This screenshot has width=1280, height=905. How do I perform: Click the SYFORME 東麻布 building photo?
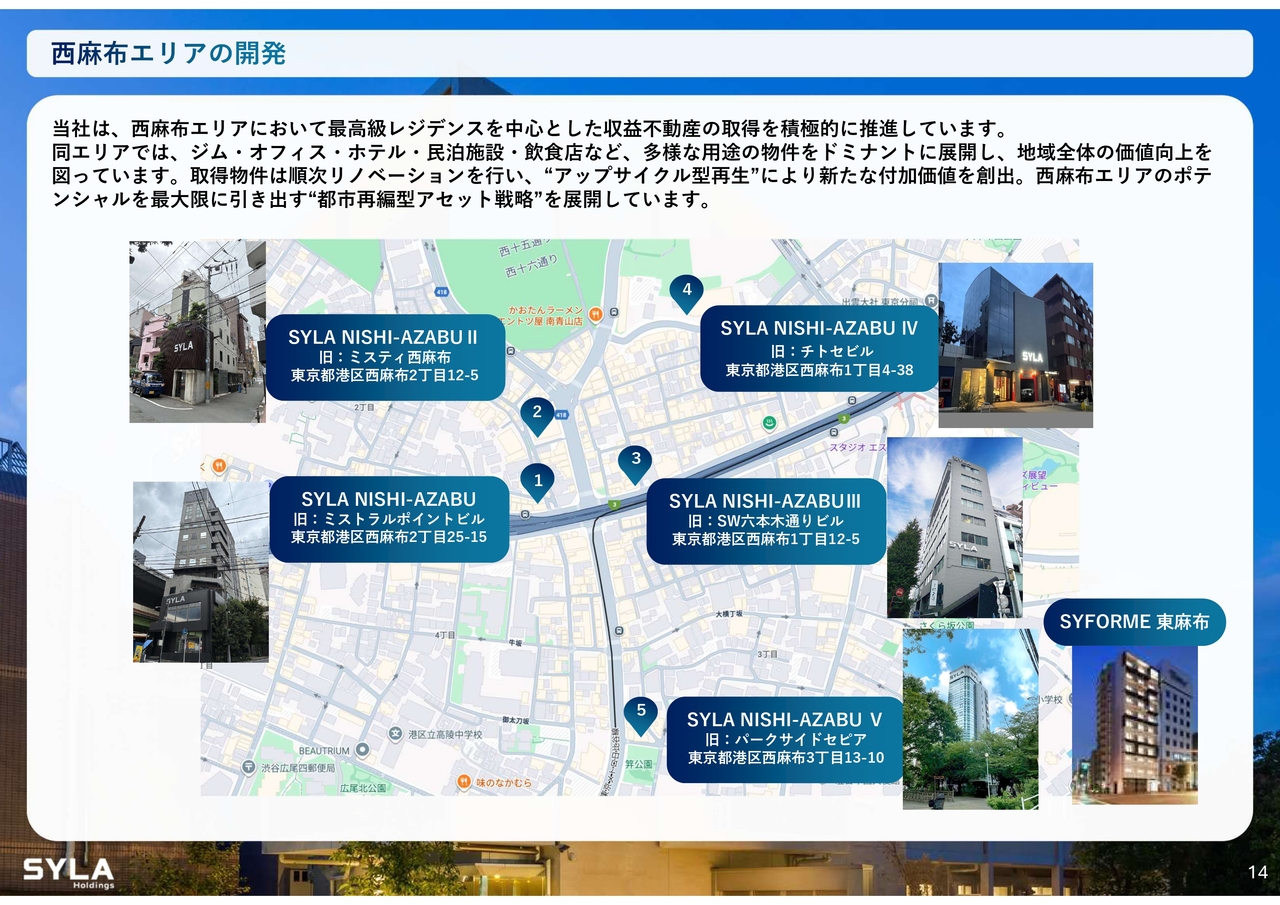click(1134, 725)
